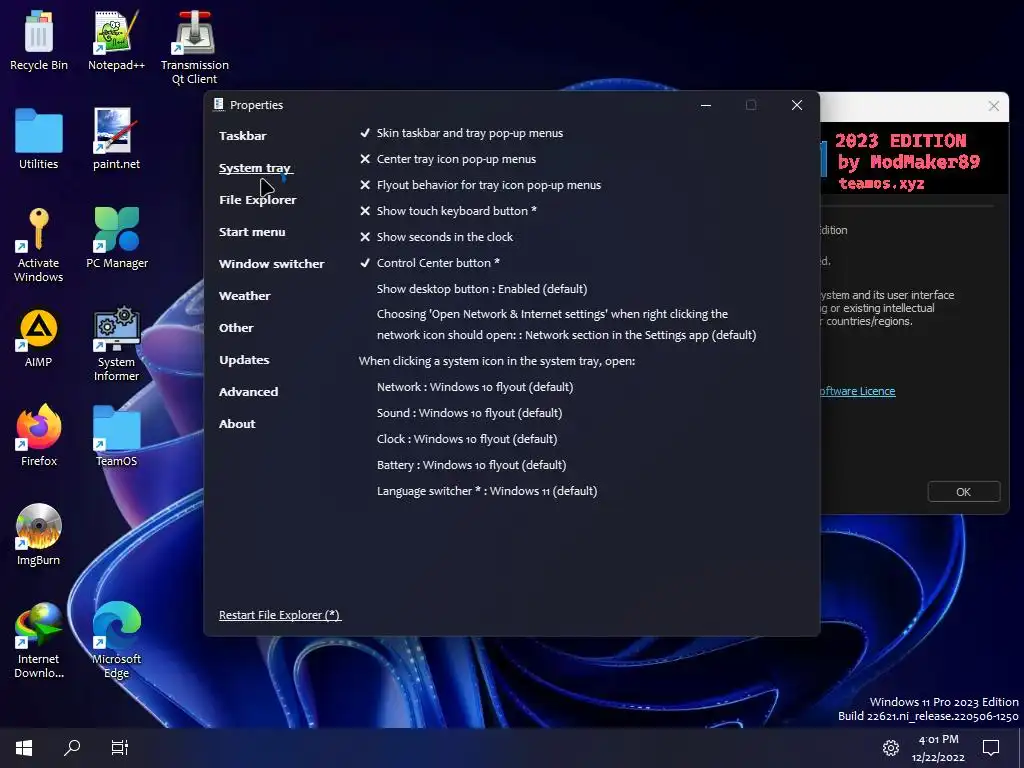The width and height of the screenshot is (1024, 768).
Task: Change Language switcher option
Action: point(487,491)
